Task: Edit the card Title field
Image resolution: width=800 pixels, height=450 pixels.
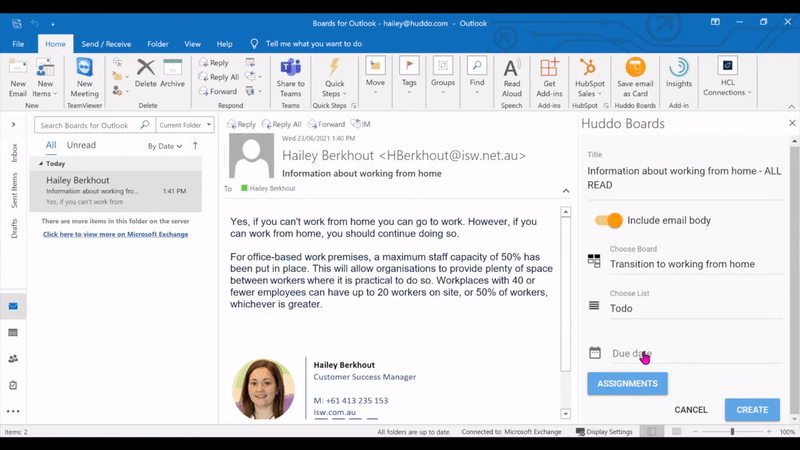Action: pyautogui.click(x=685, y=178)
